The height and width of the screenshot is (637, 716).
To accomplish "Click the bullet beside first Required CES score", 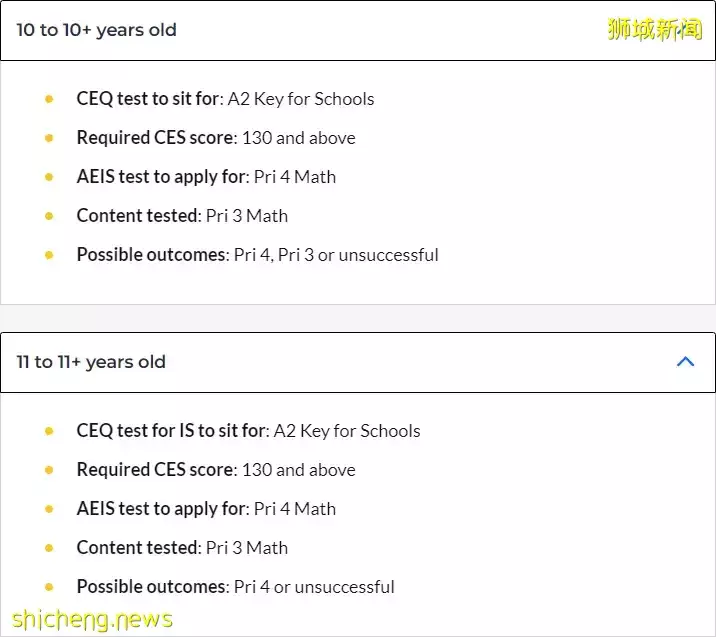I will [x=49, y=138].
